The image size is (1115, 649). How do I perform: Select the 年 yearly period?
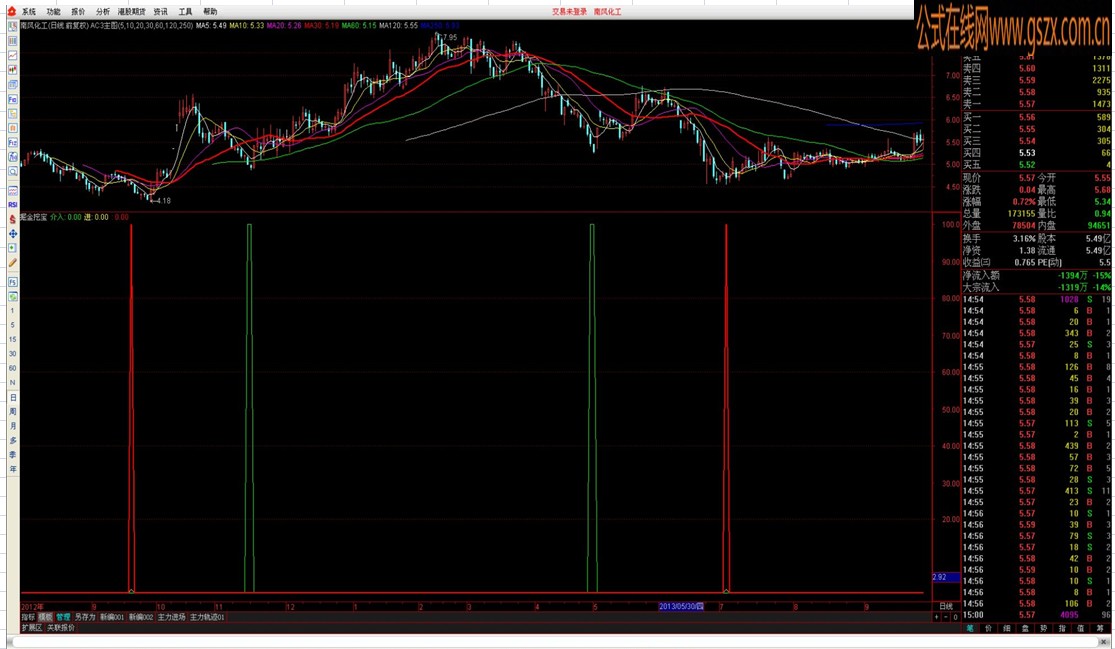(x=13, y=469)
